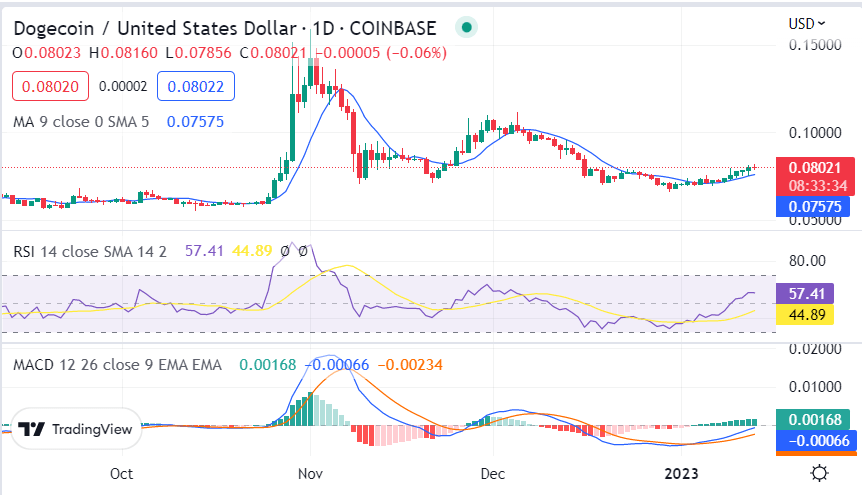Click the red 0.08021 current price axis label
This screenshot has width=862, height=495.
819,169
